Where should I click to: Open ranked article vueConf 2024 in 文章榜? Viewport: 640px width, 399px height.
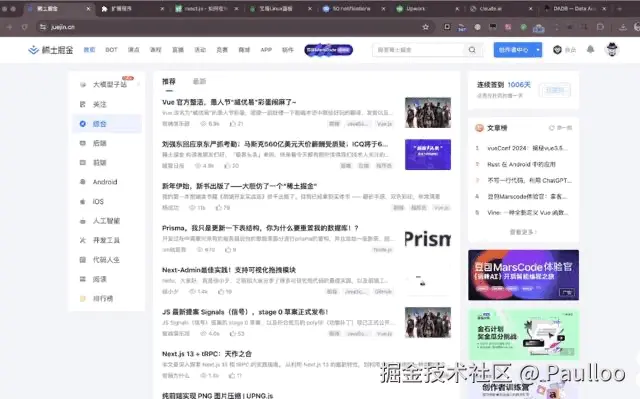point(527,148)
